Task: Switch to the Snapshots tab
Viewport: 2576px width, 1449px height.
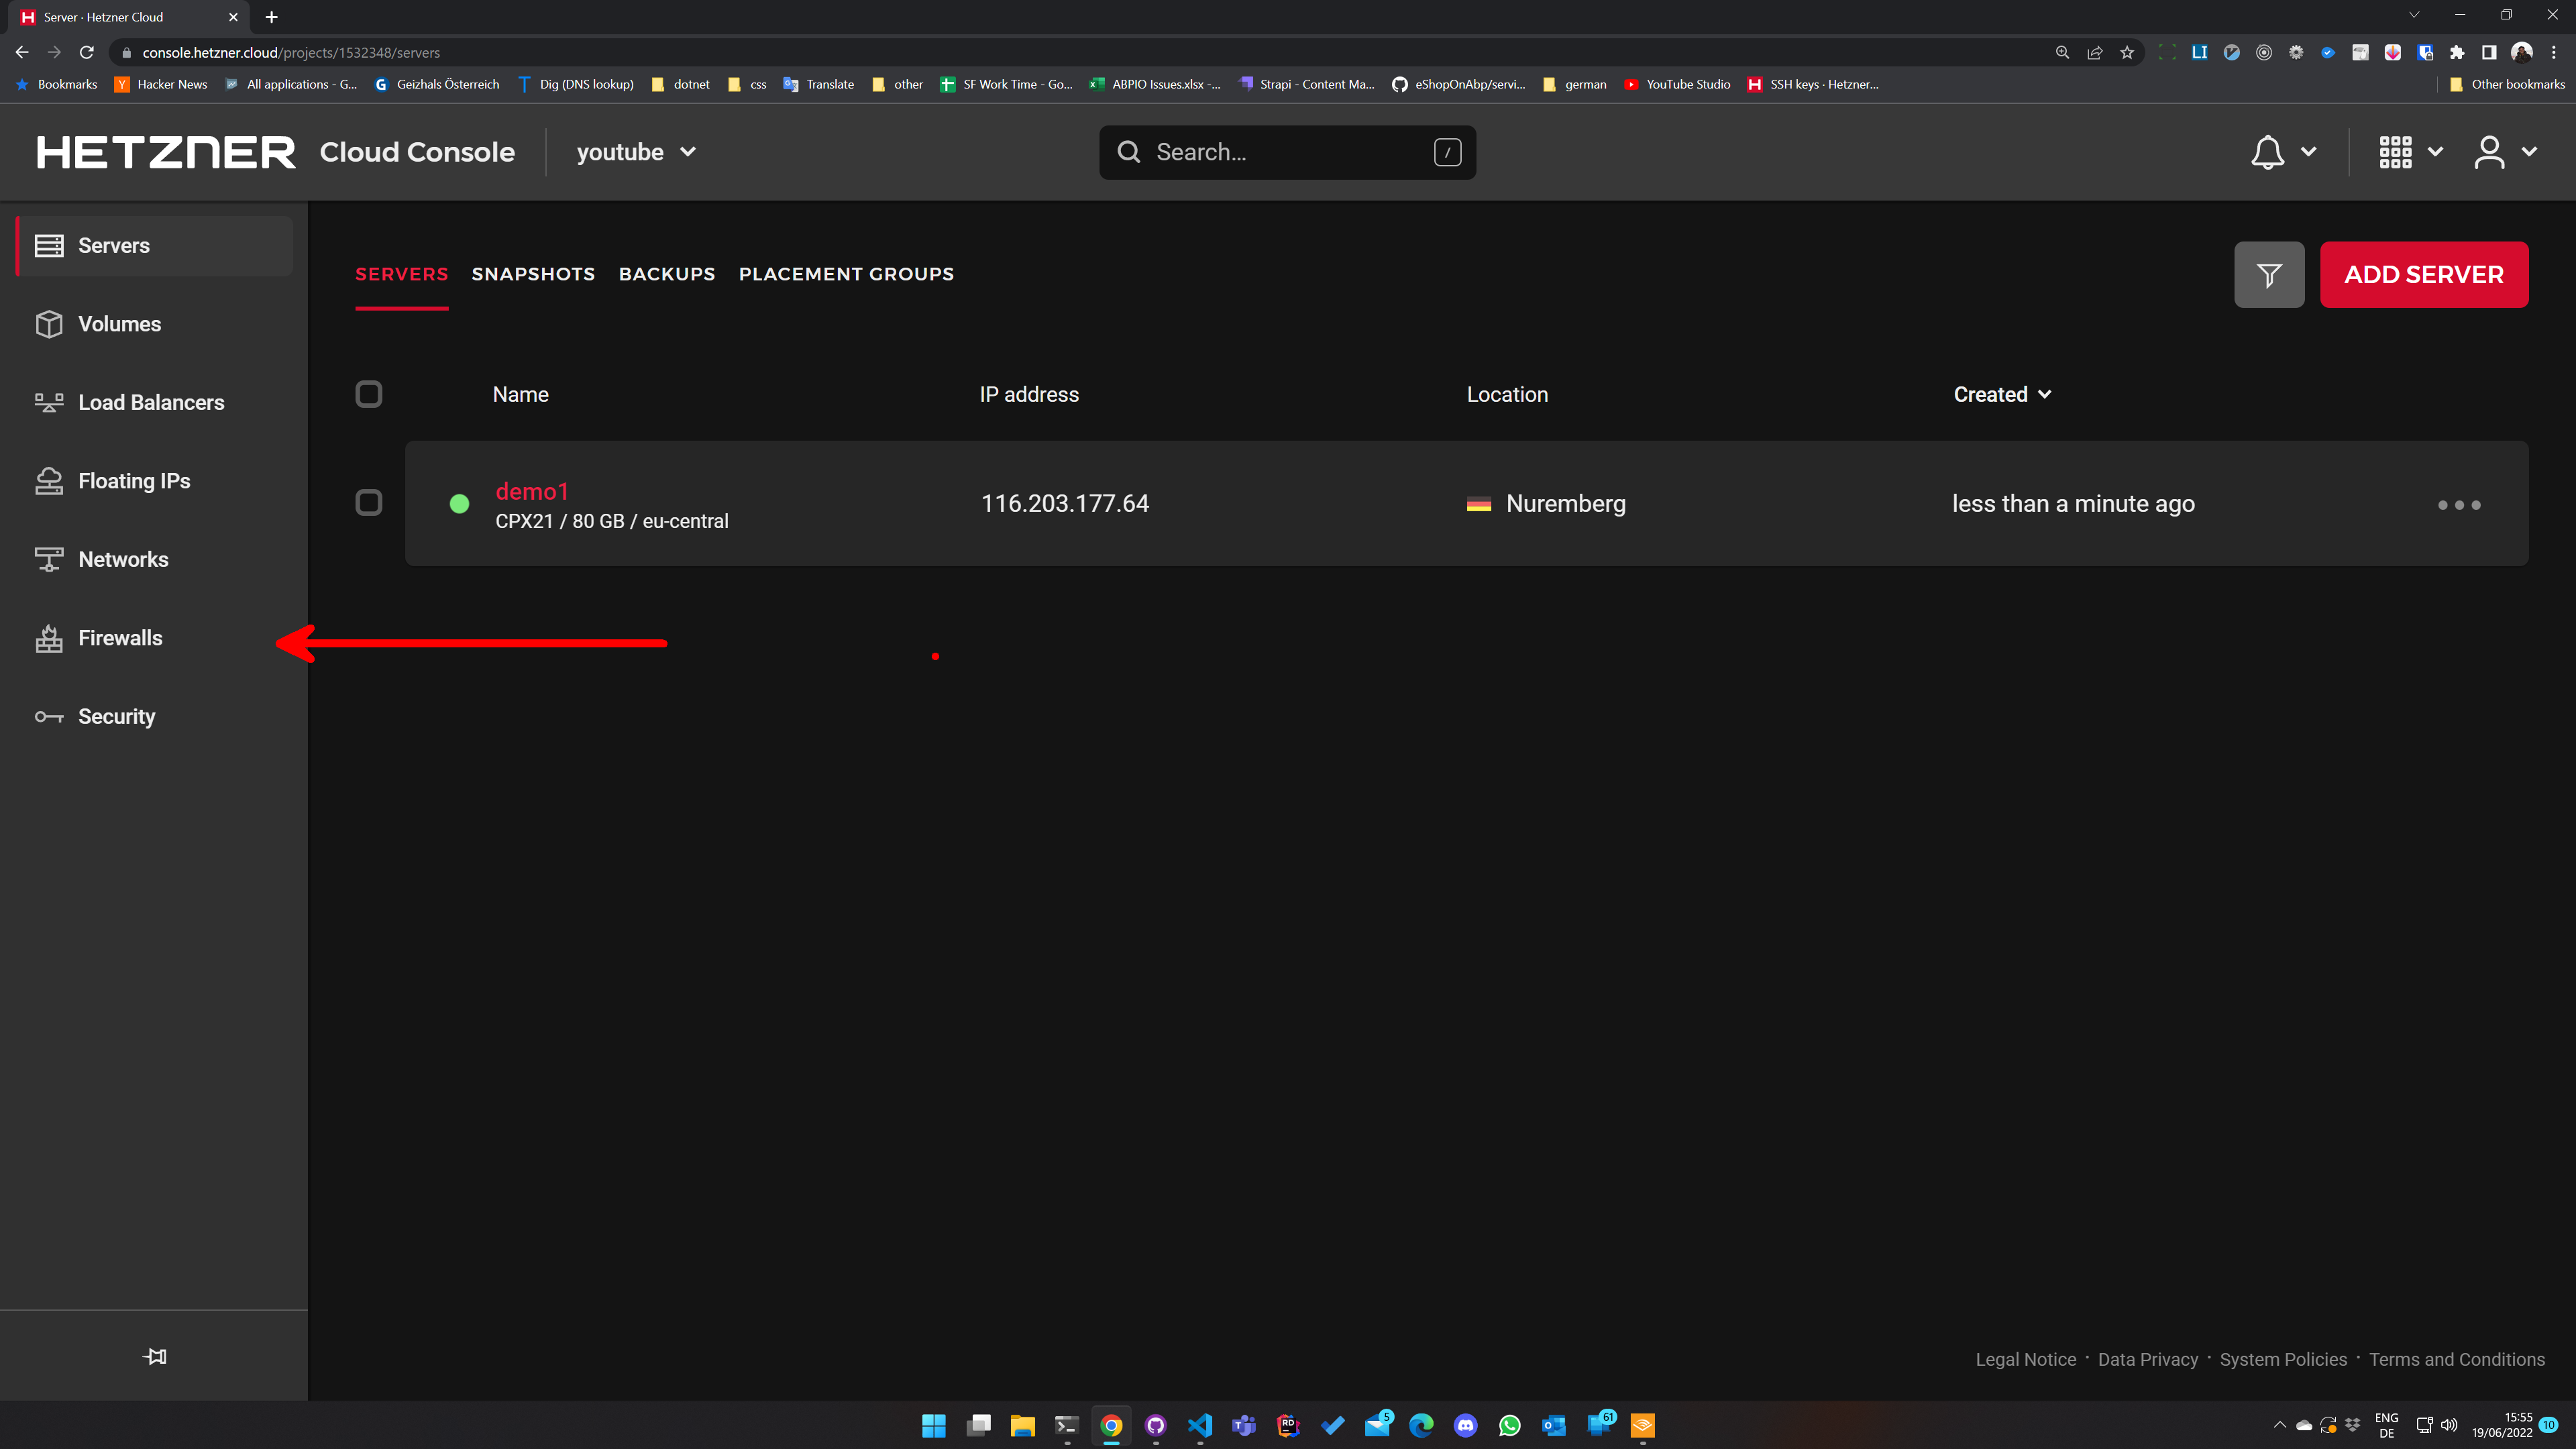Action: (533, 274)
